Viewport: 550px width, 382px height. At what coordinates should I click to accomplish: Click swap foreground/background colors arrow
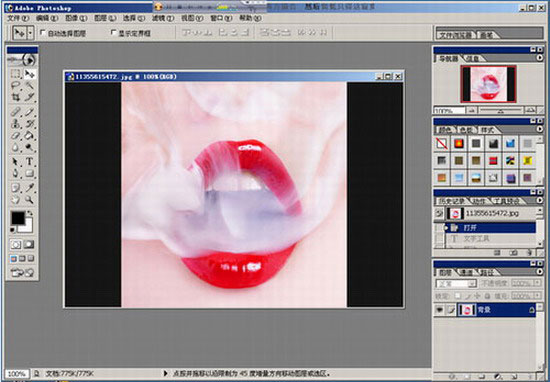point(31,213)
